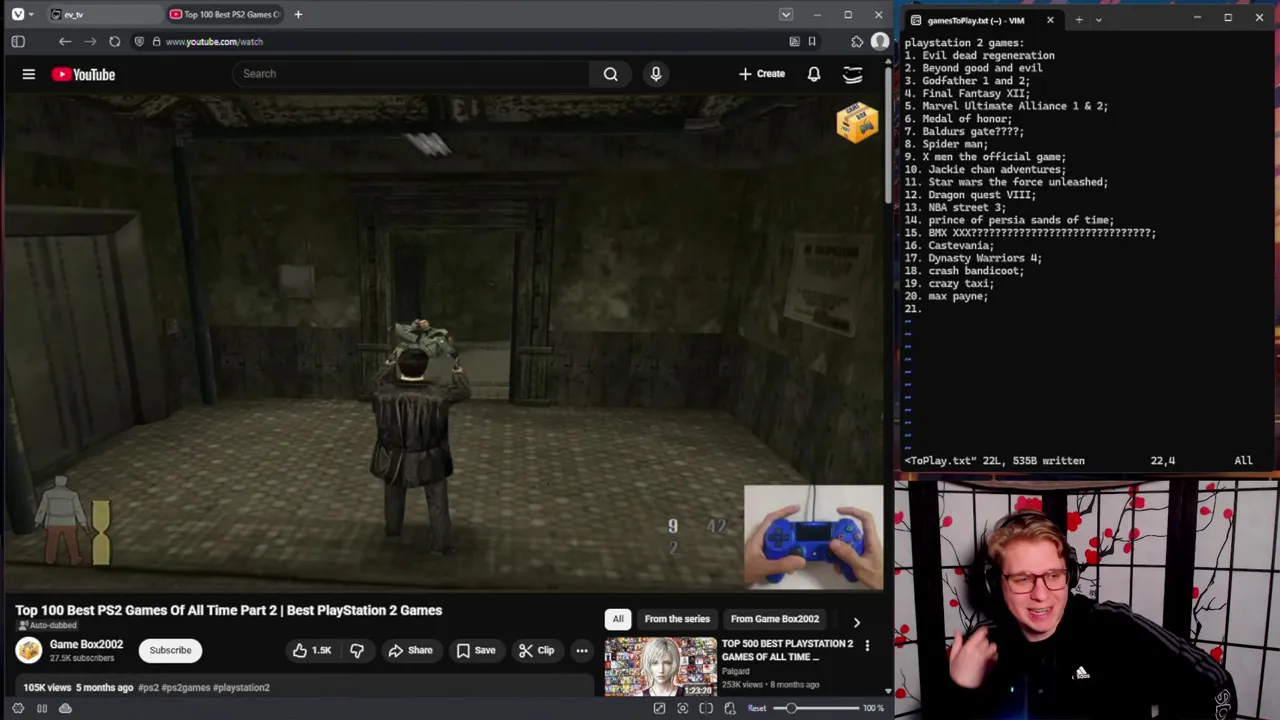Expand the browser tab list dropdown

[x=786, y=14]
